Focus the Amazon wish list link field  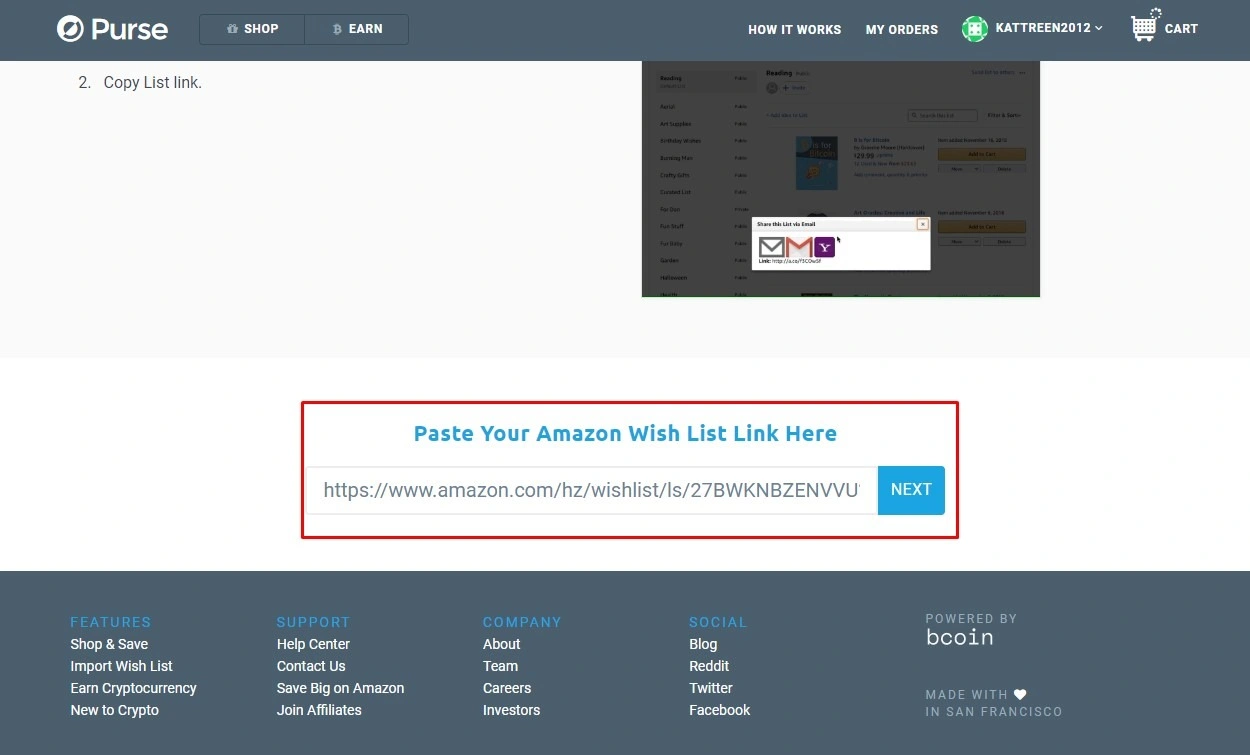592,490
